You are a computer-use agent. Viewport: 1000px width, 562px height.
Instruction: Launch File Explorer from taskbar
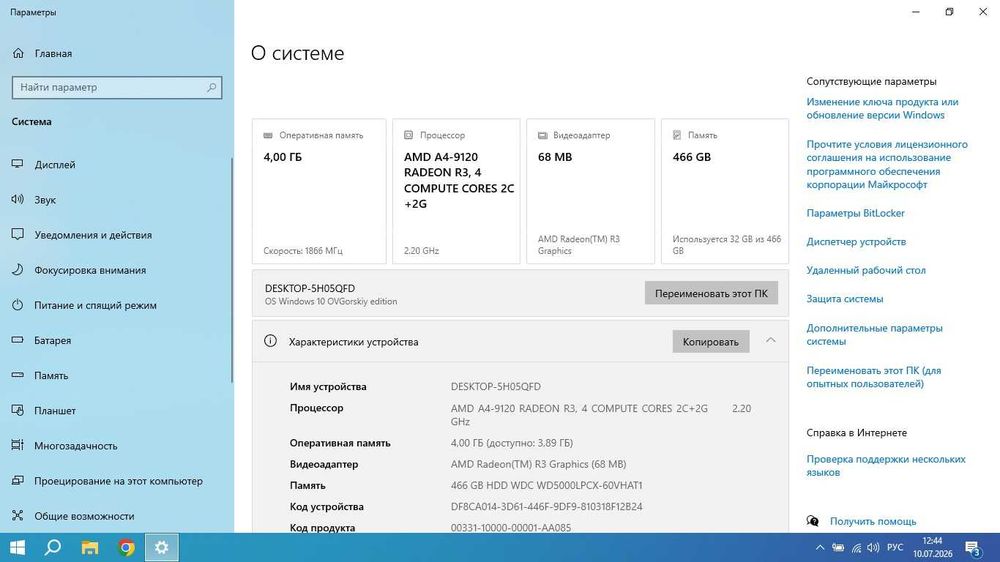[x=90, y=547]
